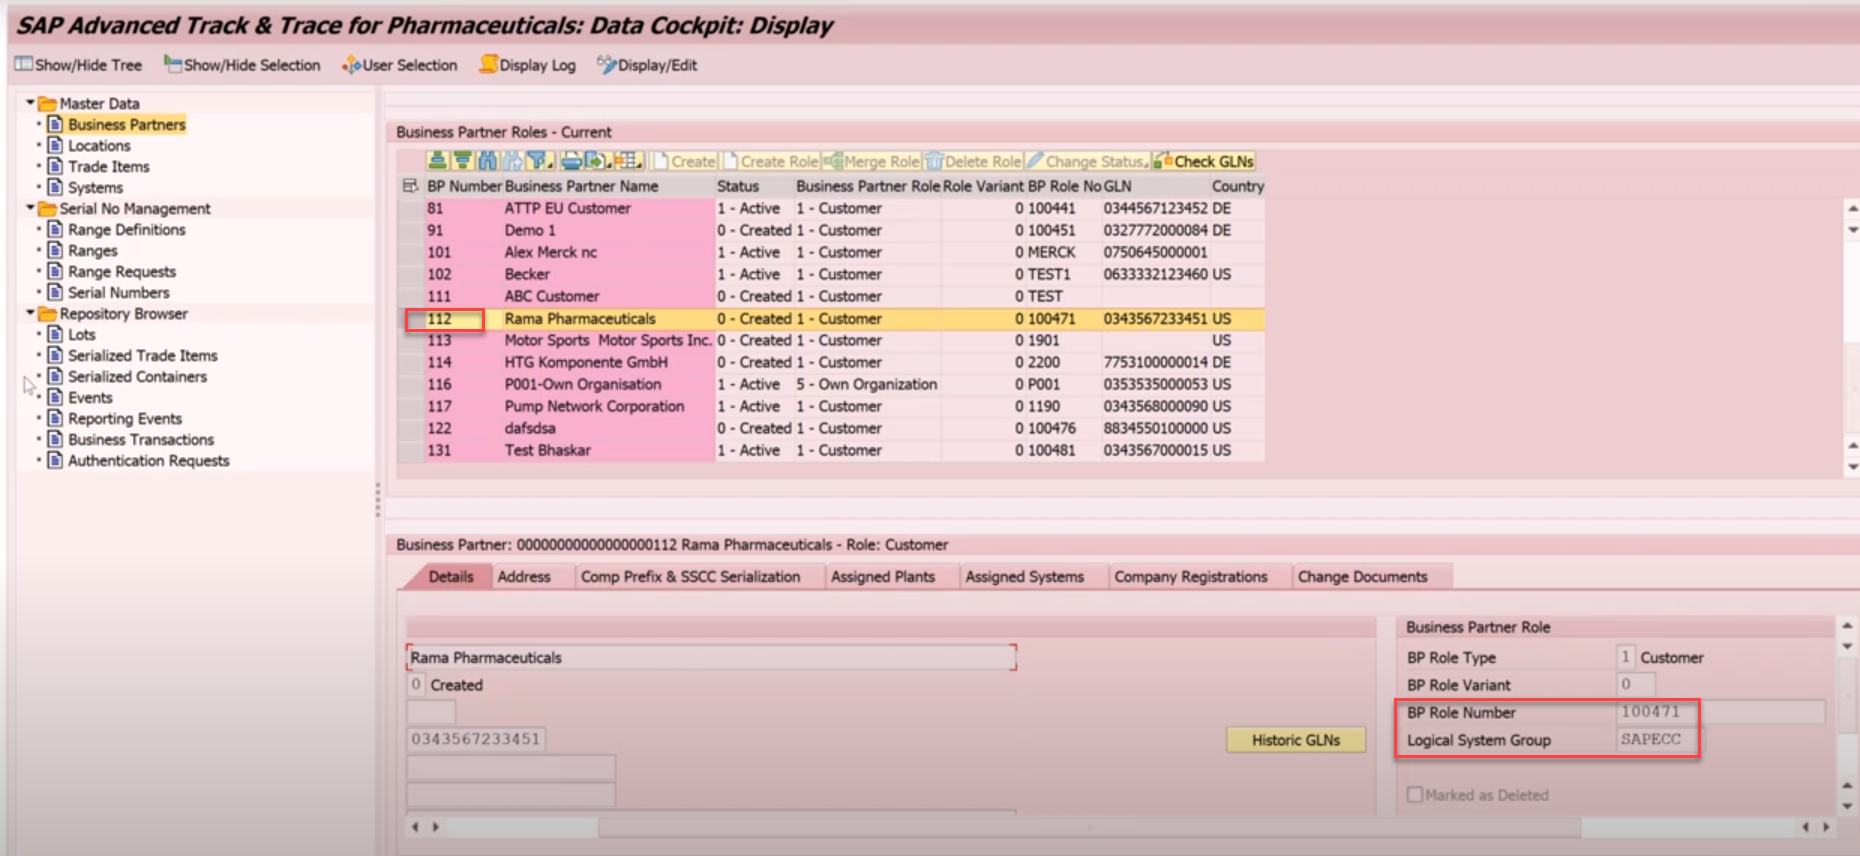
Task: Click the Set Filter funnel icon
Action: point(539,161)
